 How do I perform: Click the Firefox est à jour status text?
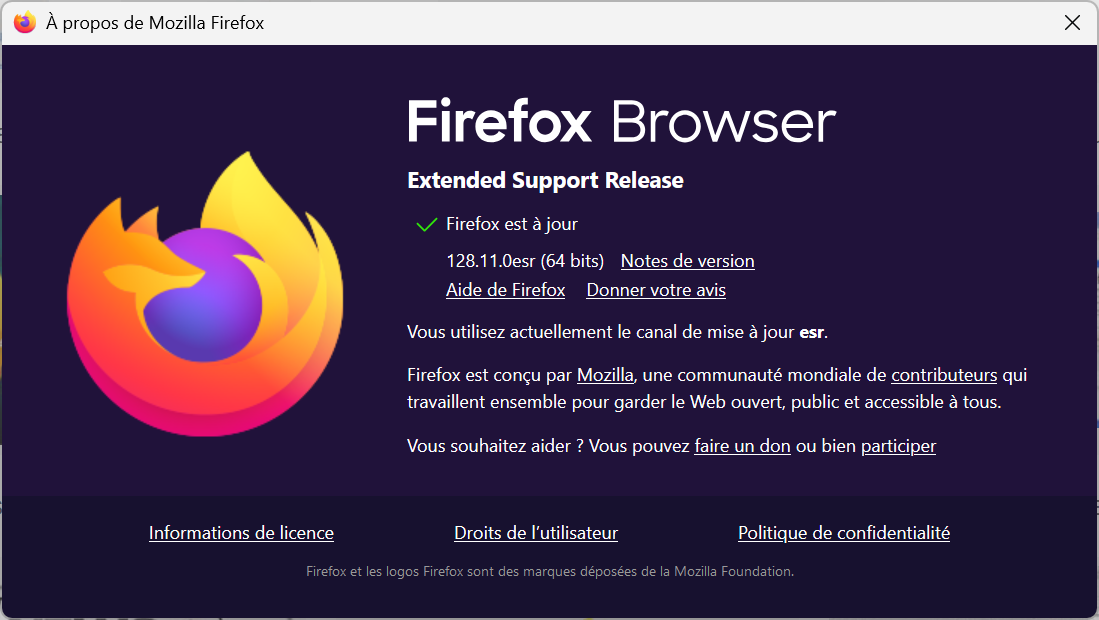(512, 224)
